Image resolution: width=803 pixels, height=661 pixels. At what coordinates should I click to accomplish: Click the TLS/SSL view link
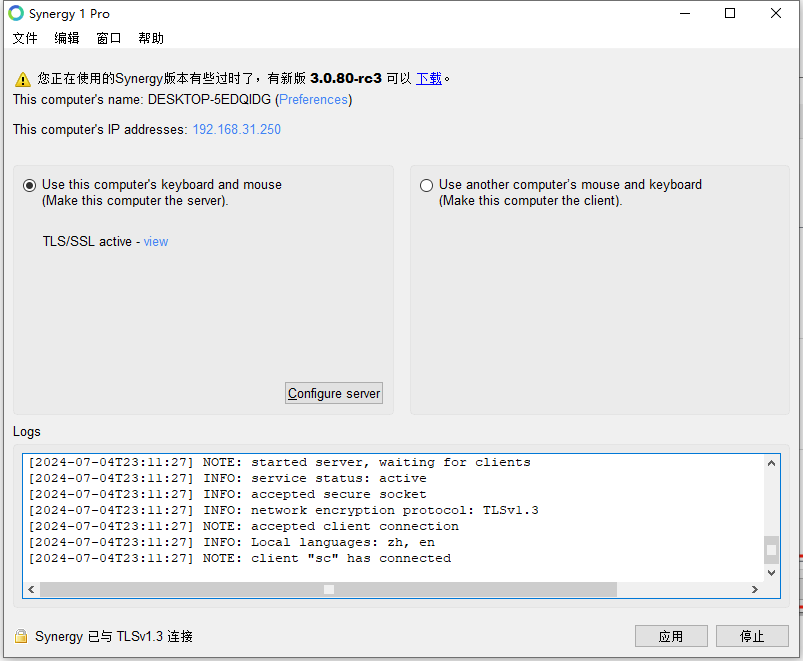pos(156,242)
